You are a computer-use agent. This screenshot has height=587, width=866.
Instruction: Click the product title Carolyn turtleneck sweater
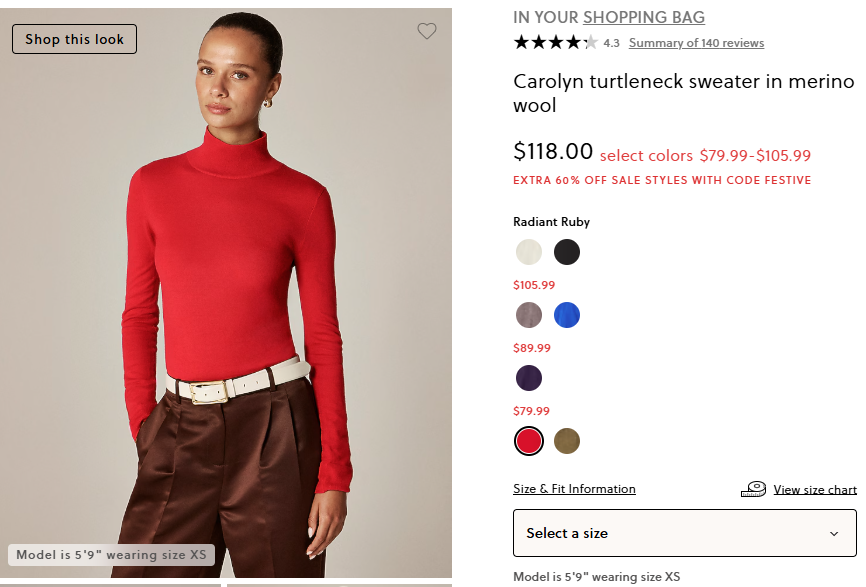684,93
